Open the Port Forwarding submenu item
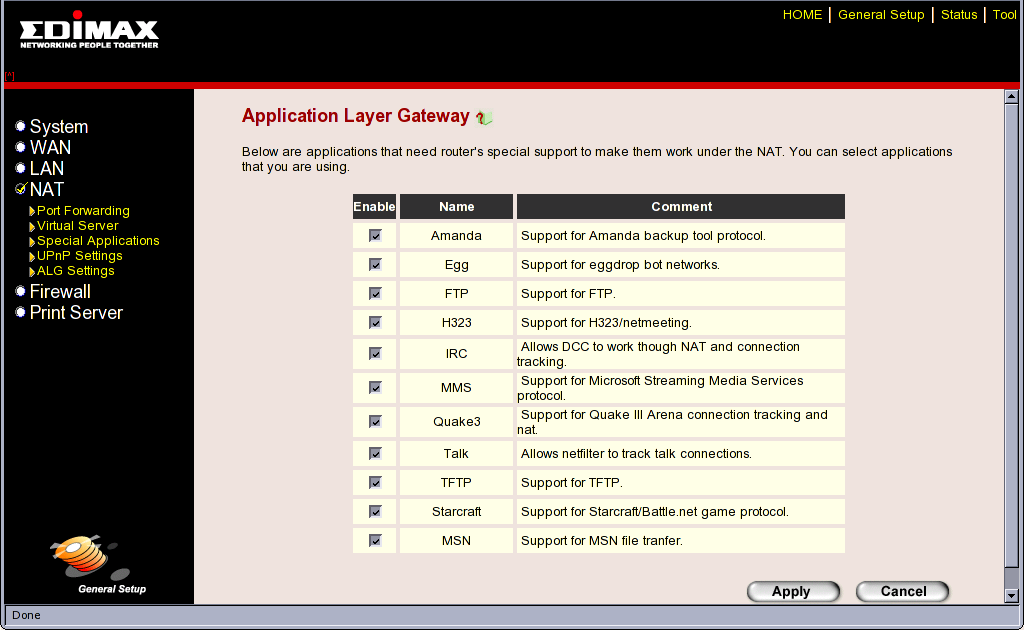Viewport: 1024px width, 630px height. point(83,211)
